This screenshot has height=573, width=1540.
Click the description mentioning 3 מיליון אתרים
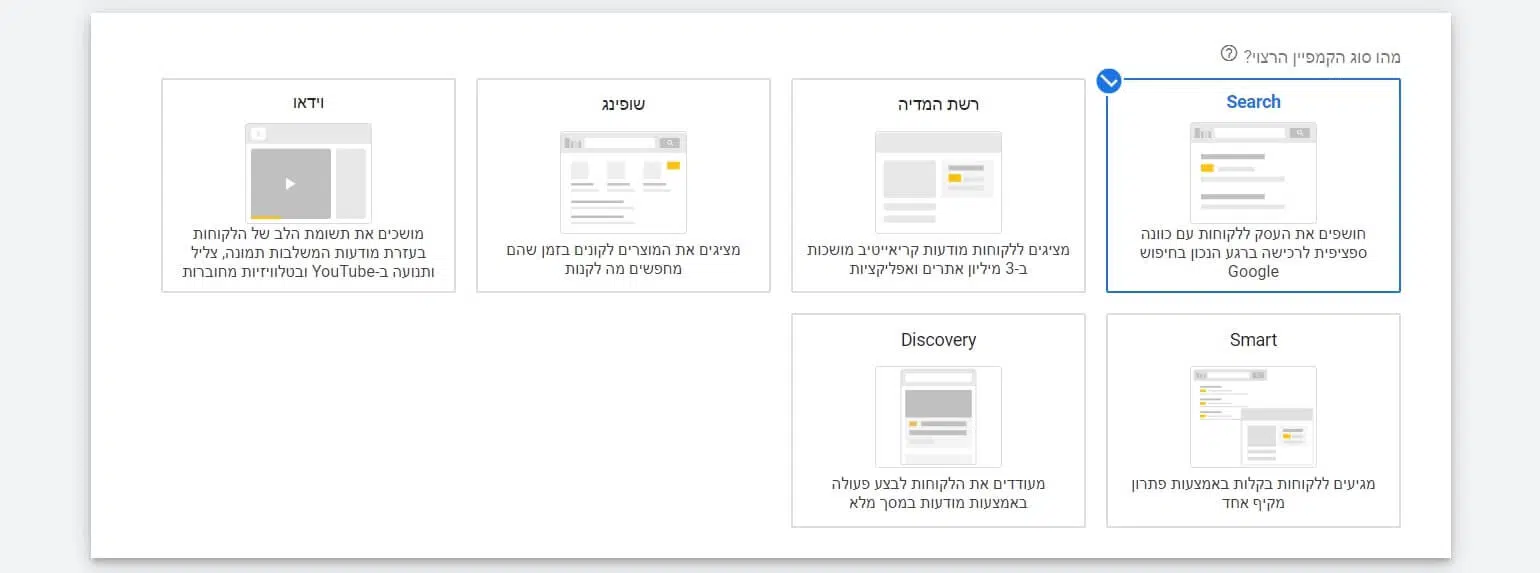[938, 259]
